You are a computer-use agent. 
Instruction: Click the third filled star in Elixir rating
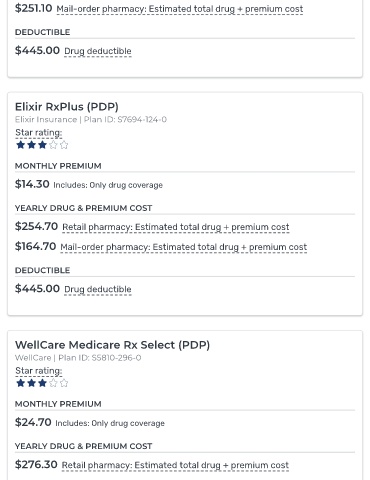(x=42, y=145)
